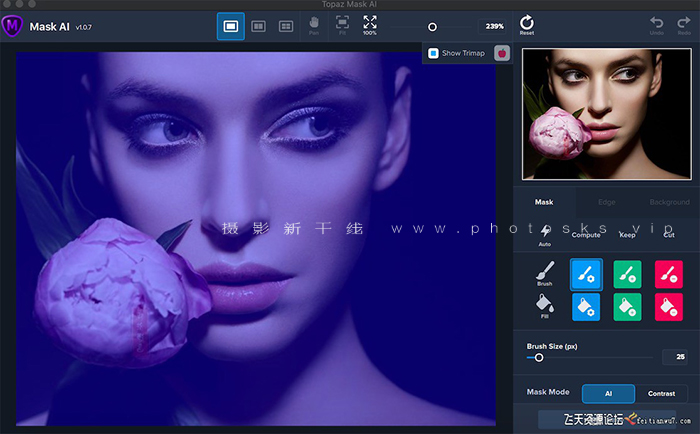Screen dimensions: 700x434
Task: Select the green Keep fill bucket
Action: click(x=627, y=307)
